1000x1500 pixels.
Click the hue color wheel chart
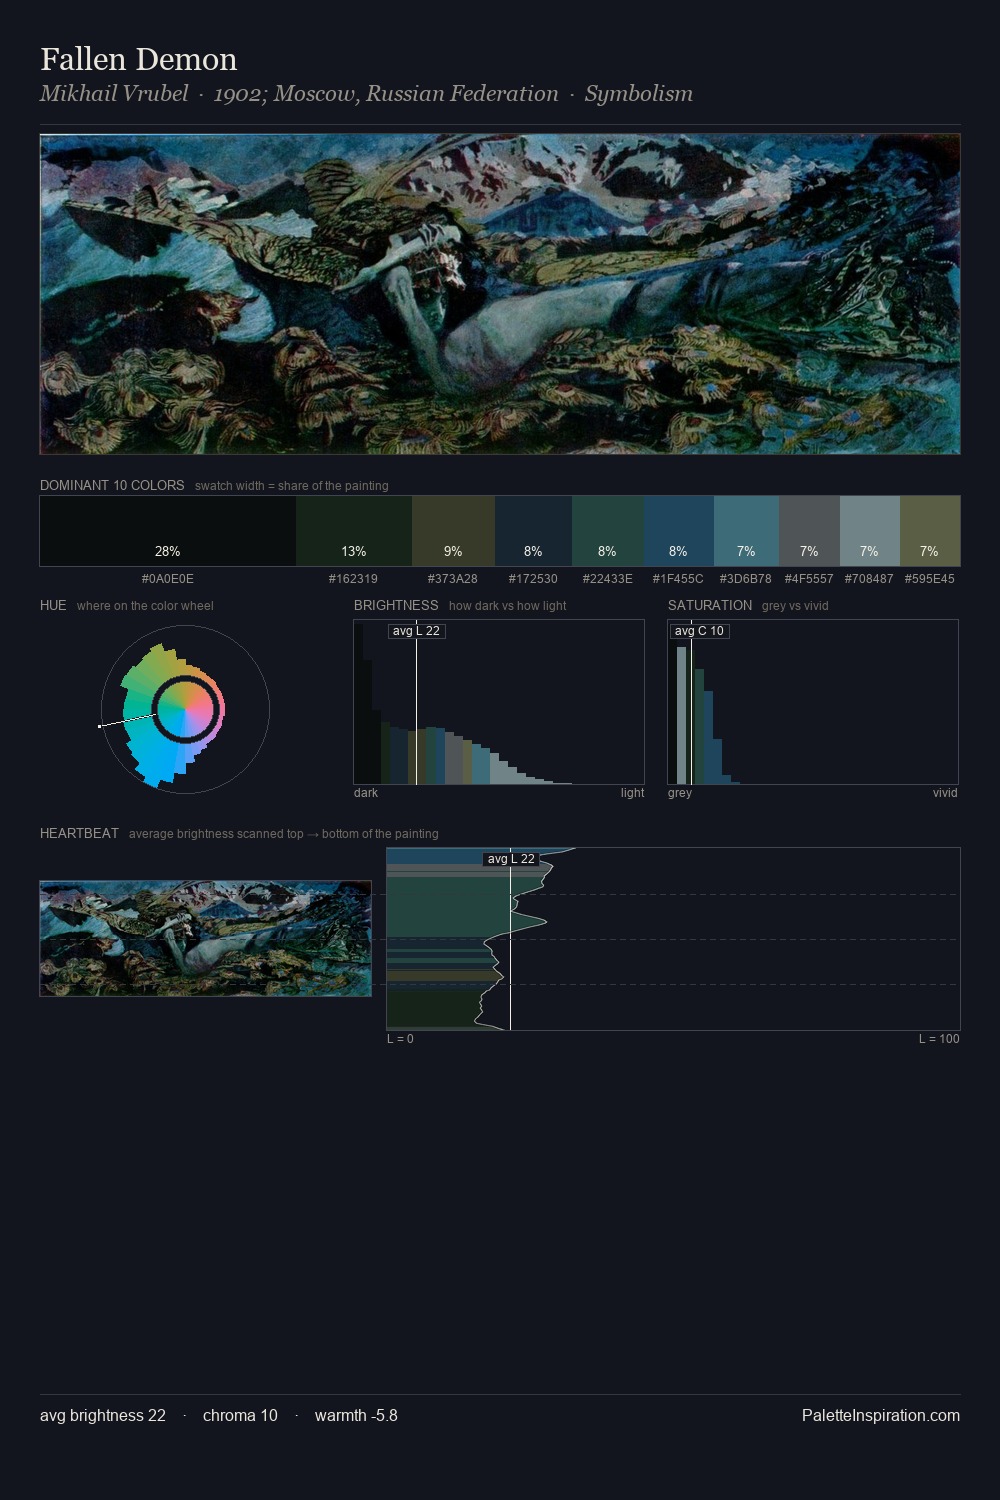coord(185,709)
